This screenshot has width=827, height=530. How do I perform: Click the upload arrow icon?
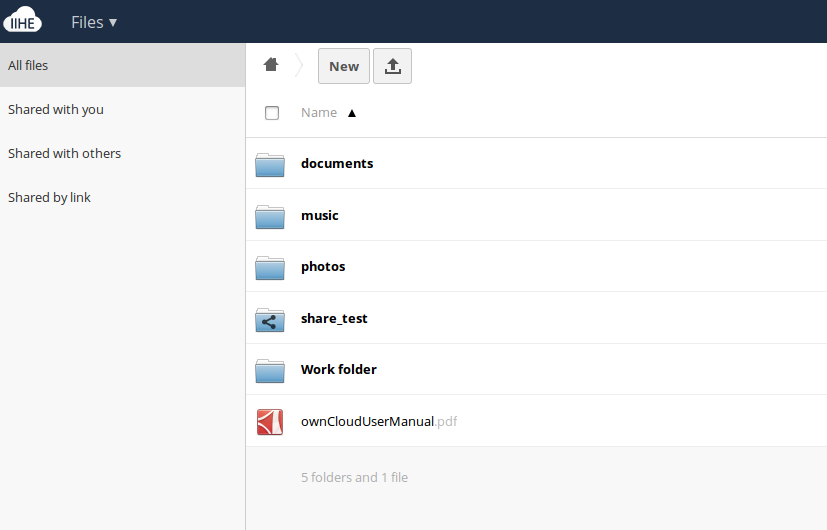tap(392, 66)
